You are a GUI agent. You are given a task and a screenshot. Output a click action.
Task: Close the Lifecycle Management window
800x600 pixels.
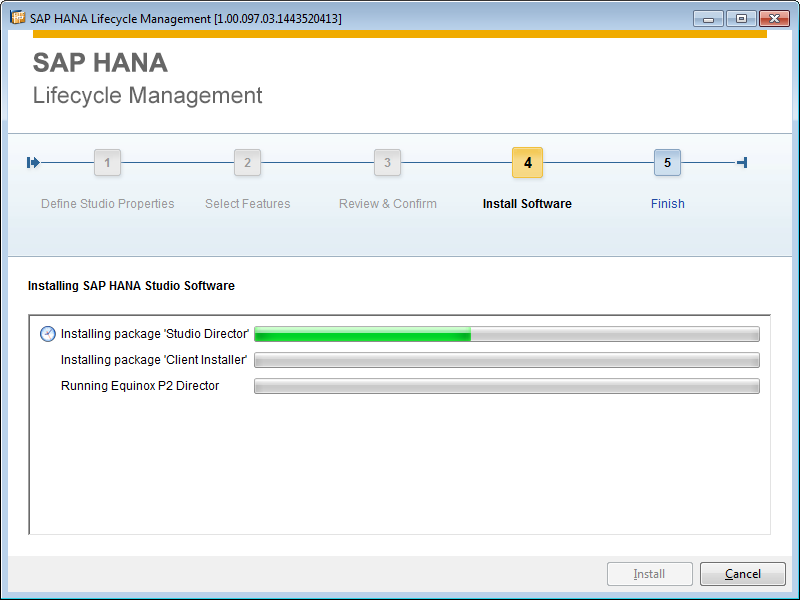[774, 19]
